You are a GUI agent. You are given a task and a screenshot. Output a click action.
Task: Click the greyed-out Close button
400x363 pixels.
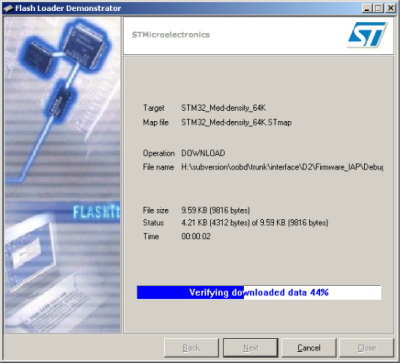(x=367, y=348)
